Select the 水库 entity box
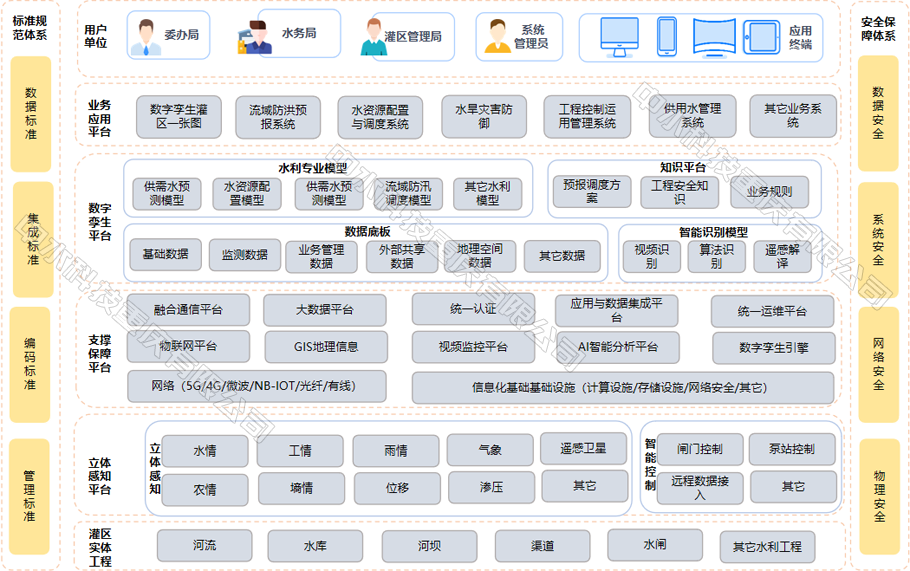The height and width of the screenshot is (571, 910). [315, 547]
